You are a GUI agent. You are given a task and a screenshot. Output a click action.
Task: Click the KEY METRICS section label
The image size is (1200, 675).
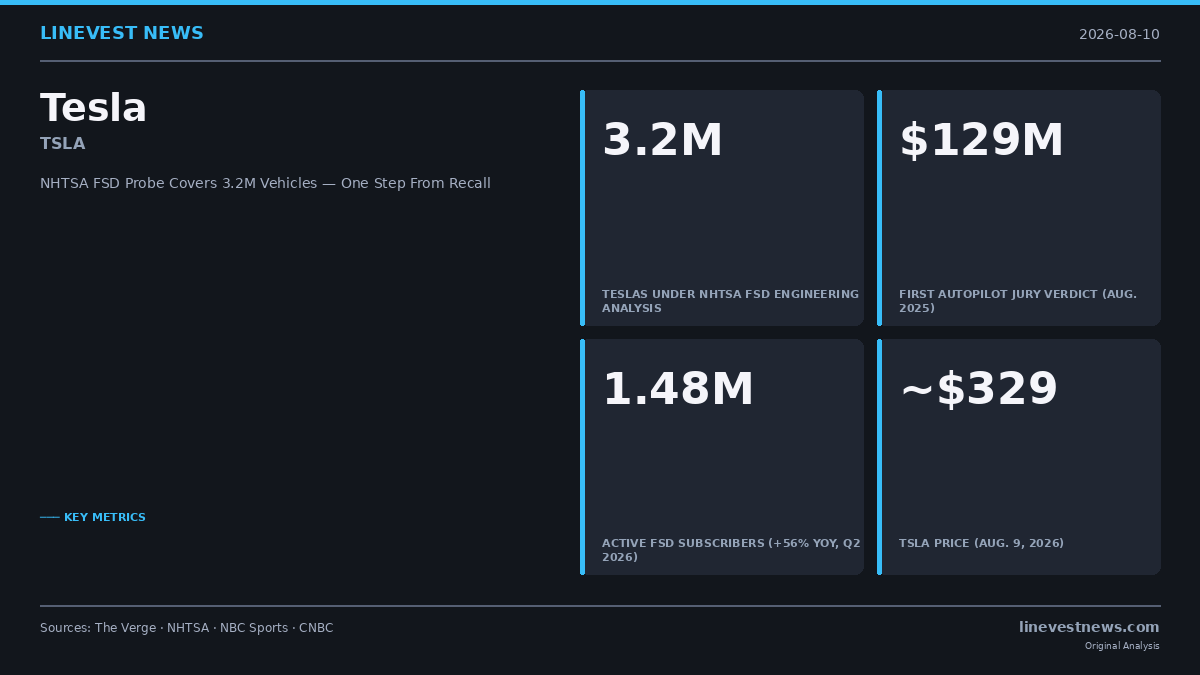point(93,518)
